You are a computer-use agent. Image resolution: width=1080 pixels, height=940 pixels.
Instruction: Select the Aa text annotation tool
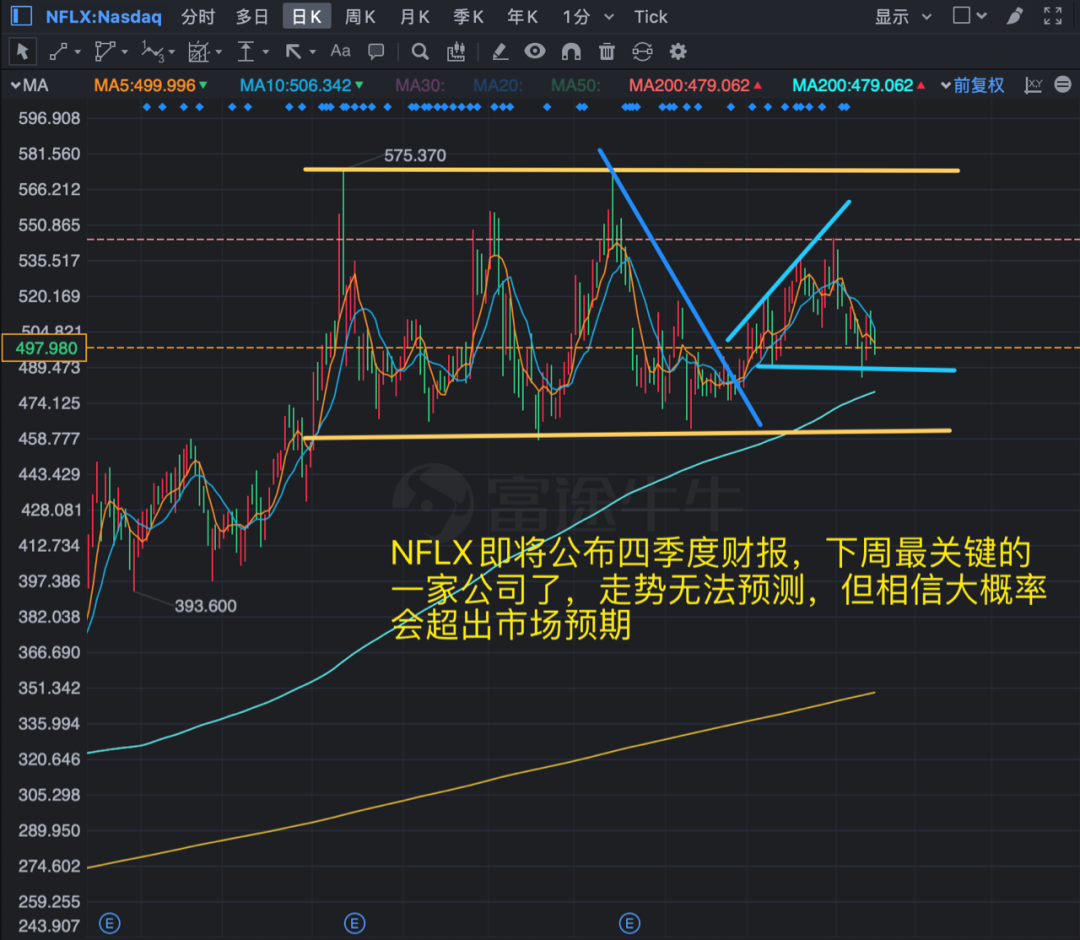(340, 51)
